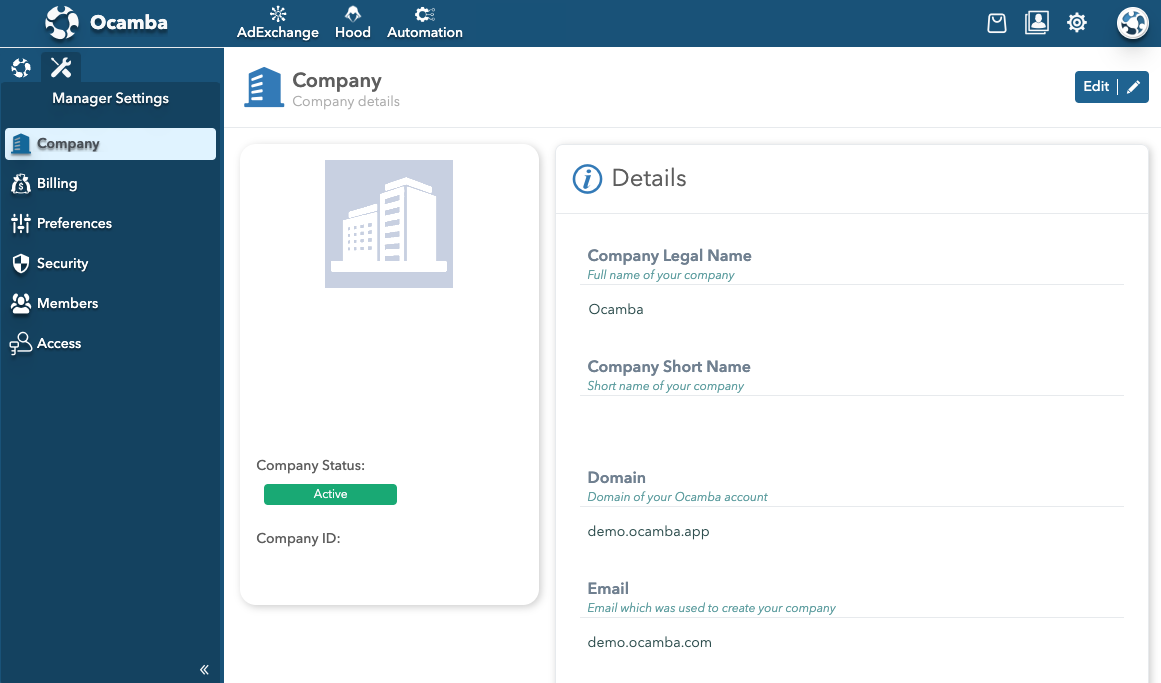Image resolution: width=1161 pixels, height=683 pixels.
Task: Open the Security settings section
Action: (x=110, y=264)
